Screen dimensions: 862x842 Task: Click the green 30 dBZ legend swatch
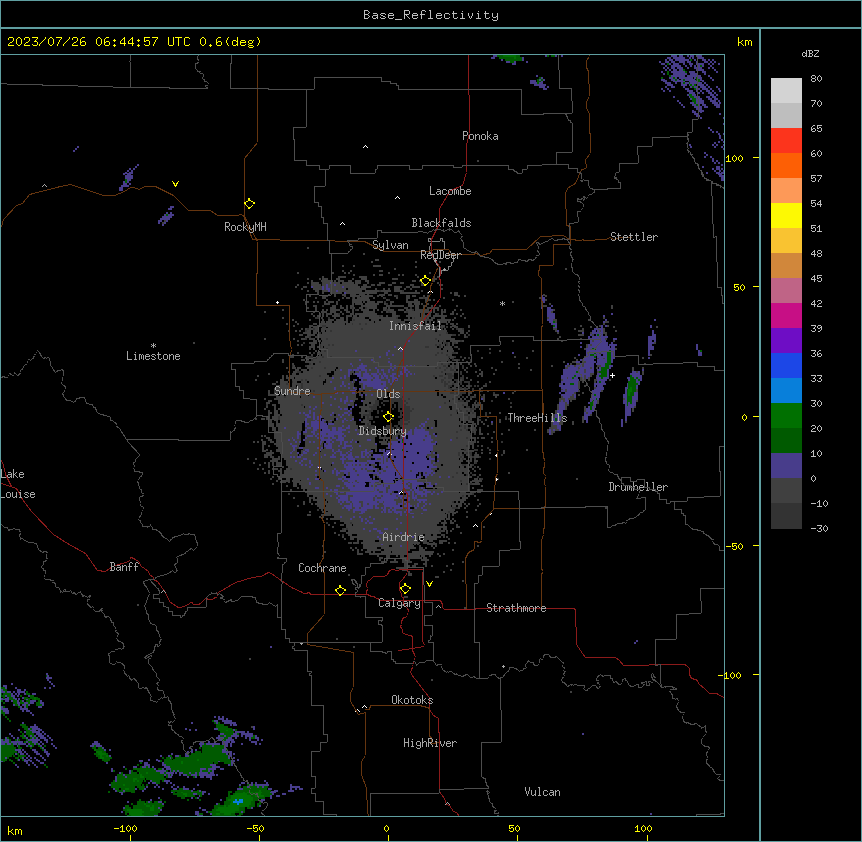786,416
